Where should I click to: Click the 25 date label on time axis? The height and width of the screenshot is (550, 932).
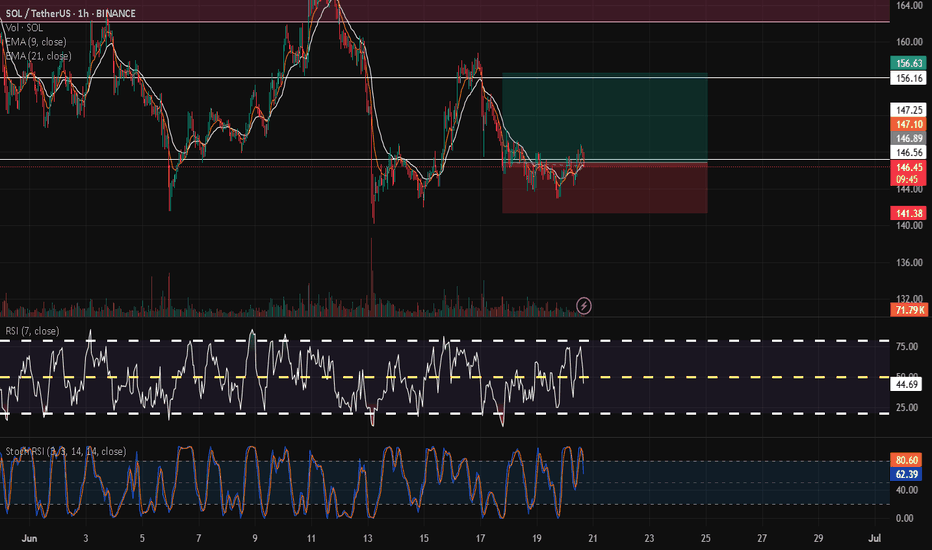[x=706, y=538]
